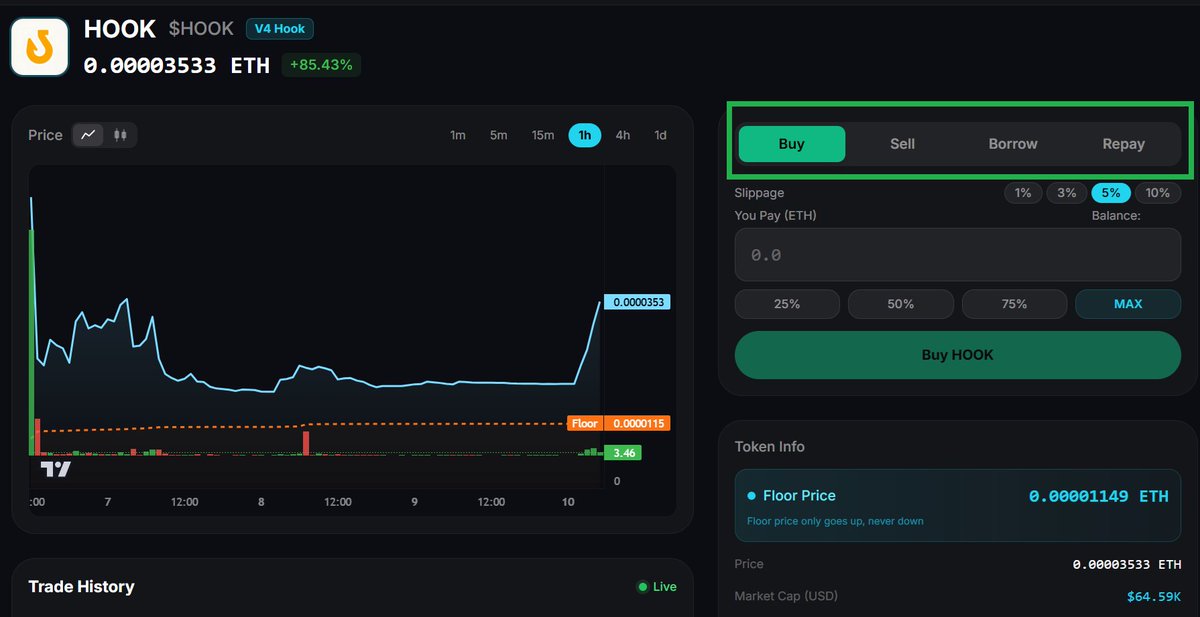This screenshot has height=617, width=1200.
Task: Open the Borrow tab
Action: [x=1013, y=144]
